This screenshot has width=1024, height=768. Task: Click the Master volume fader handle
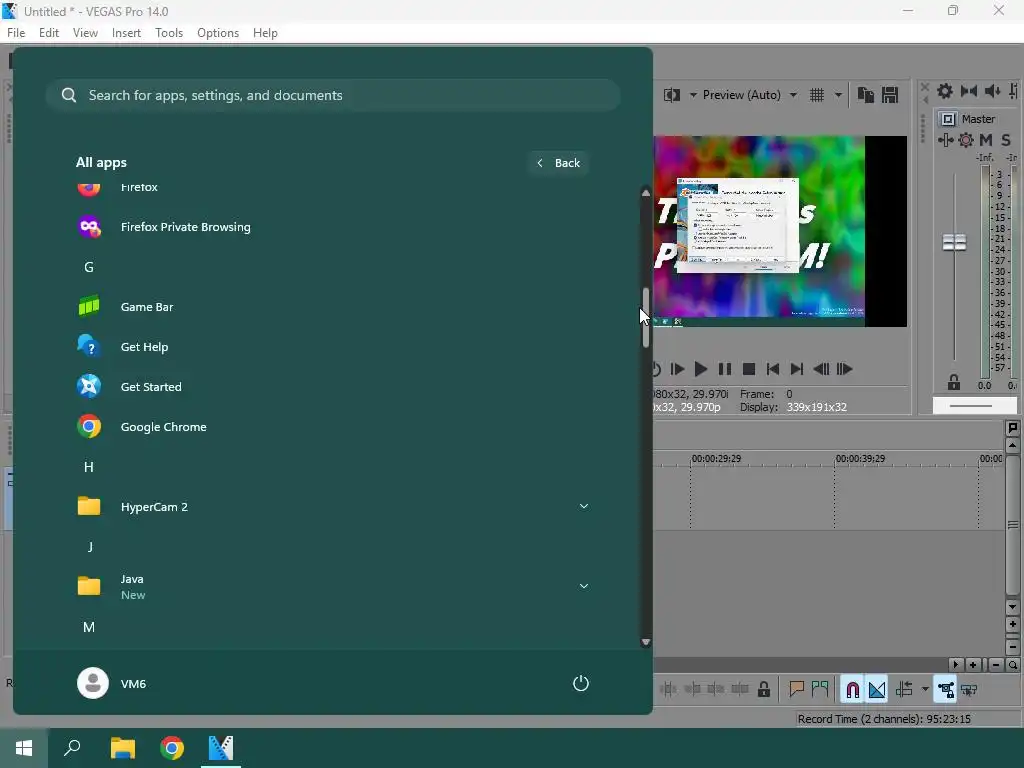click(954, 242)
